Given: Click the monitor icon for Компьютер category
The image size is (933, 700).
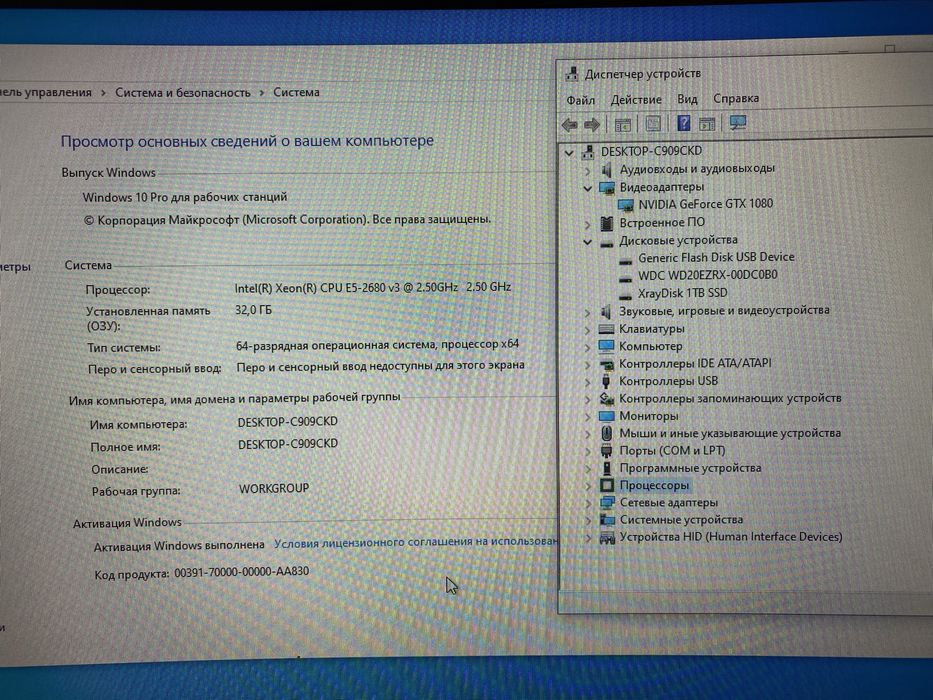Looking at the screenshot, I should tap(606, 346).
